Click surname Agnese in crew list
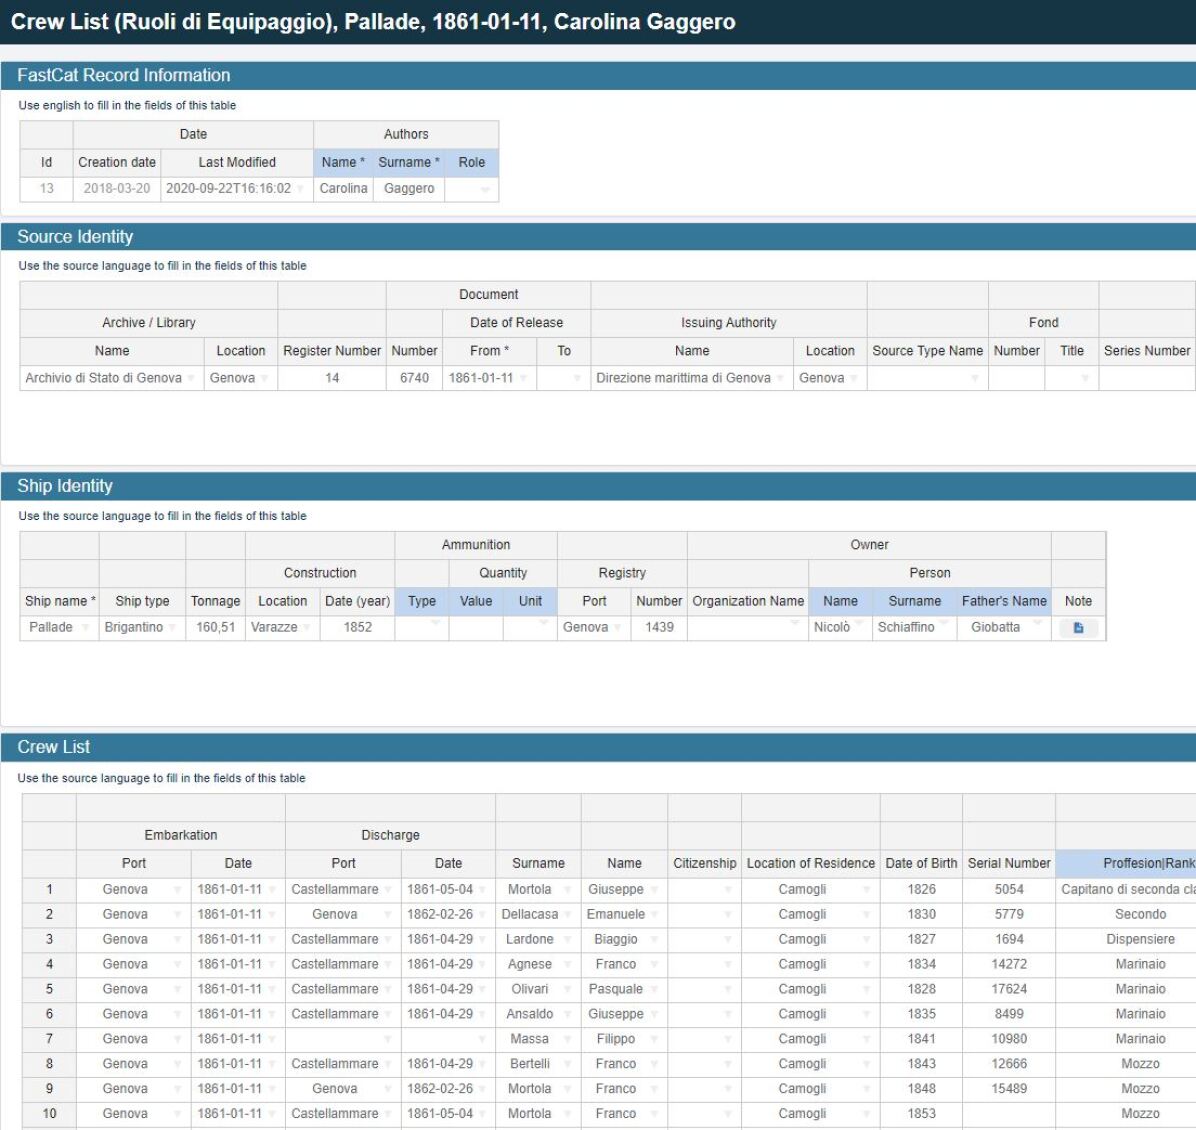Viewport: 1196px width, 1130px height. point(529,964)
